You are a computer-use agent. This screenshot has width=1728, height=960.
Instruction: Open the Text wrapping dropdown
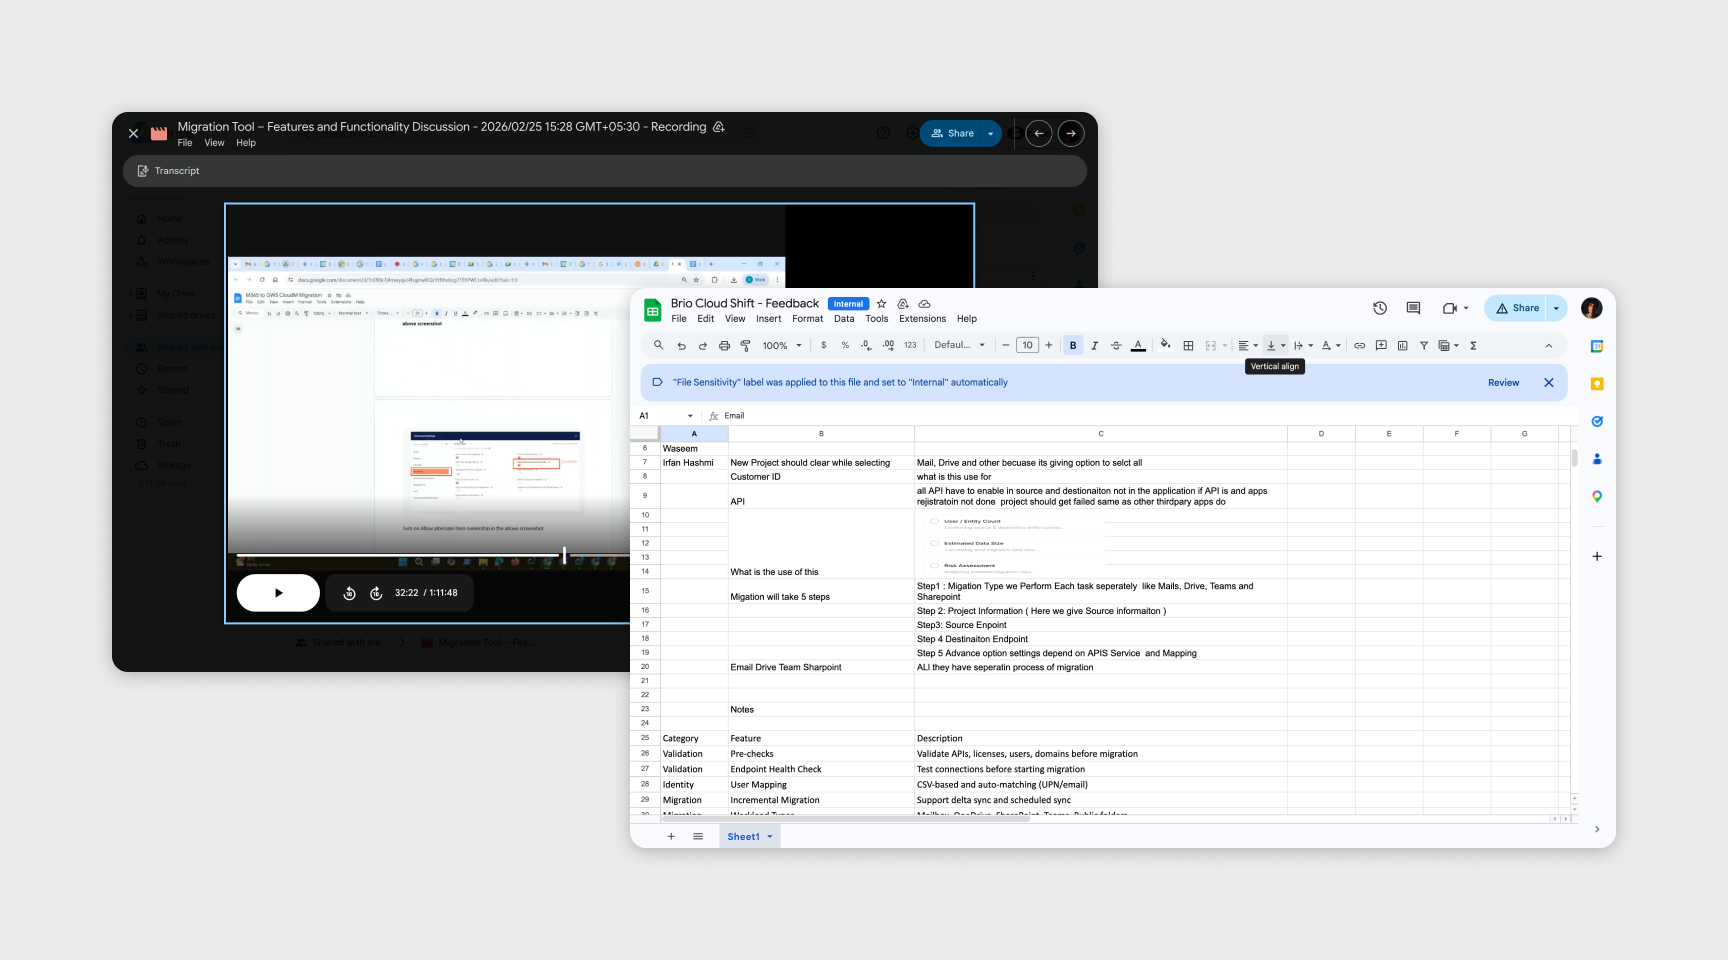click(1303, 346)
